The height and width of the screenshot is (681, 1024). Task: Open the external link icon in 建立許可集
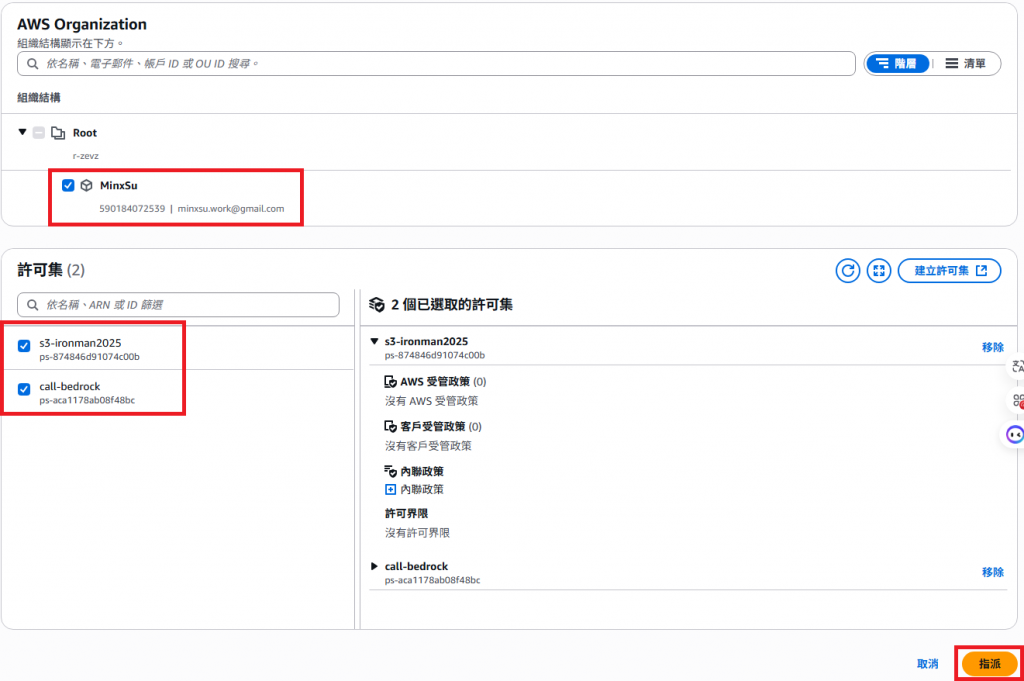[982, 270]
